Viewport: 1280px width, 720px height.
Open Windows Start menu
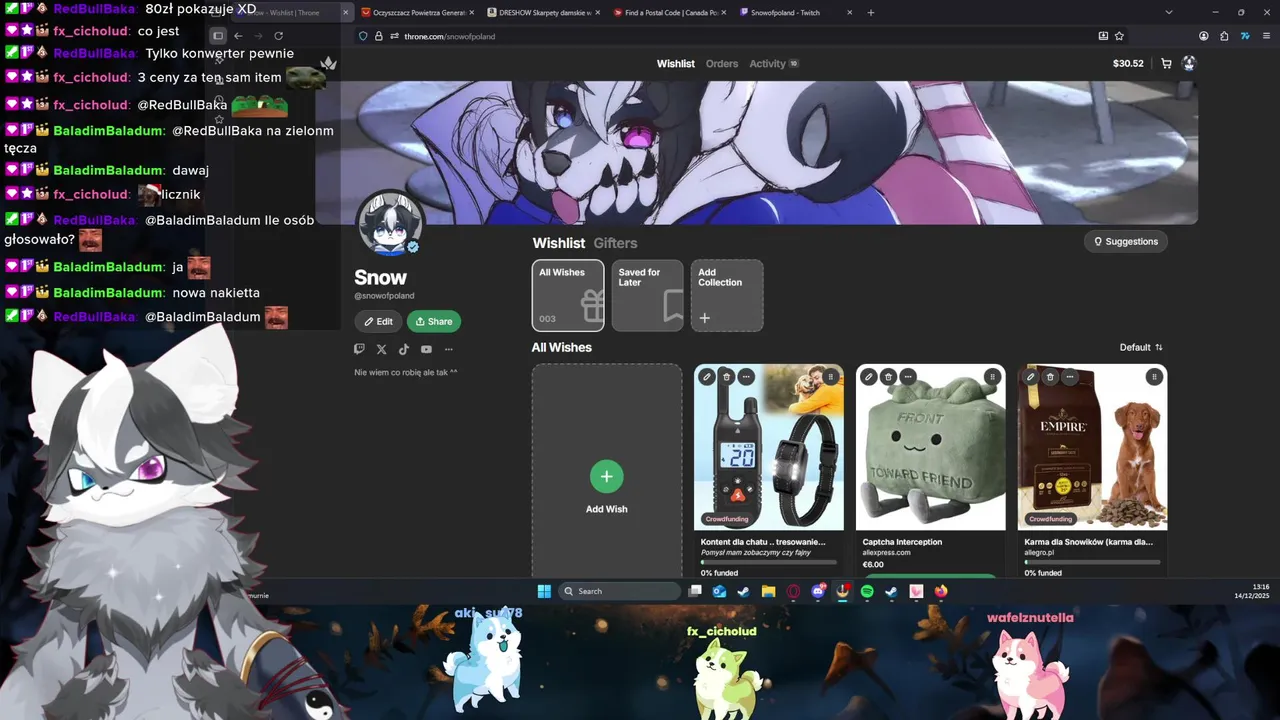point(544,591)
